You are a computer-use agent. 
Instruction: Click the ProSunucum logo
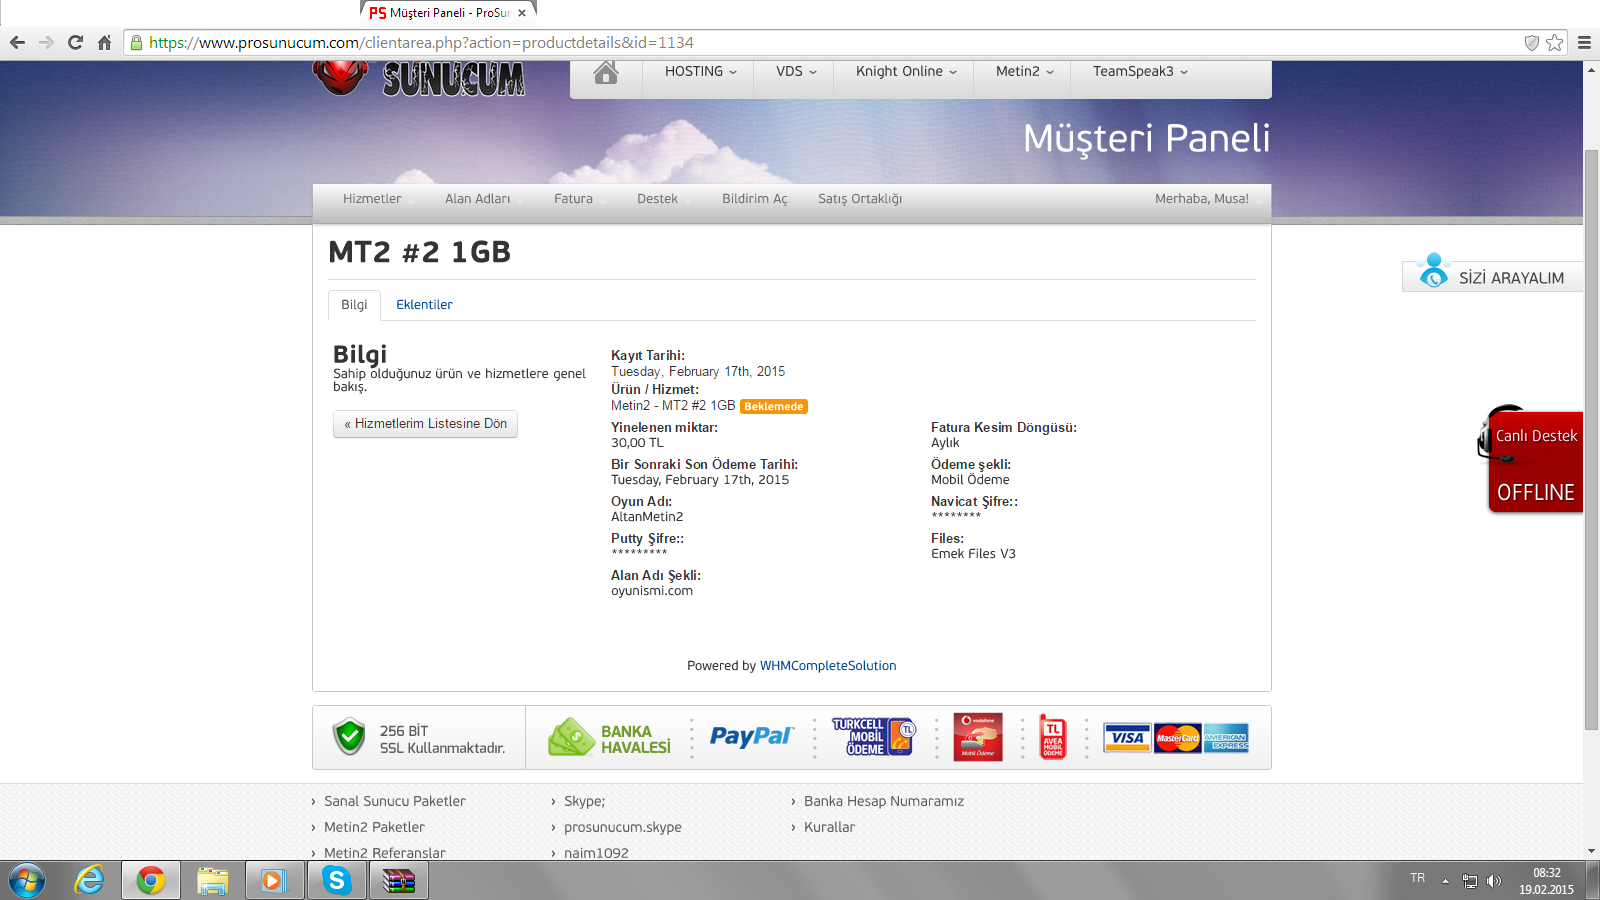419,78
